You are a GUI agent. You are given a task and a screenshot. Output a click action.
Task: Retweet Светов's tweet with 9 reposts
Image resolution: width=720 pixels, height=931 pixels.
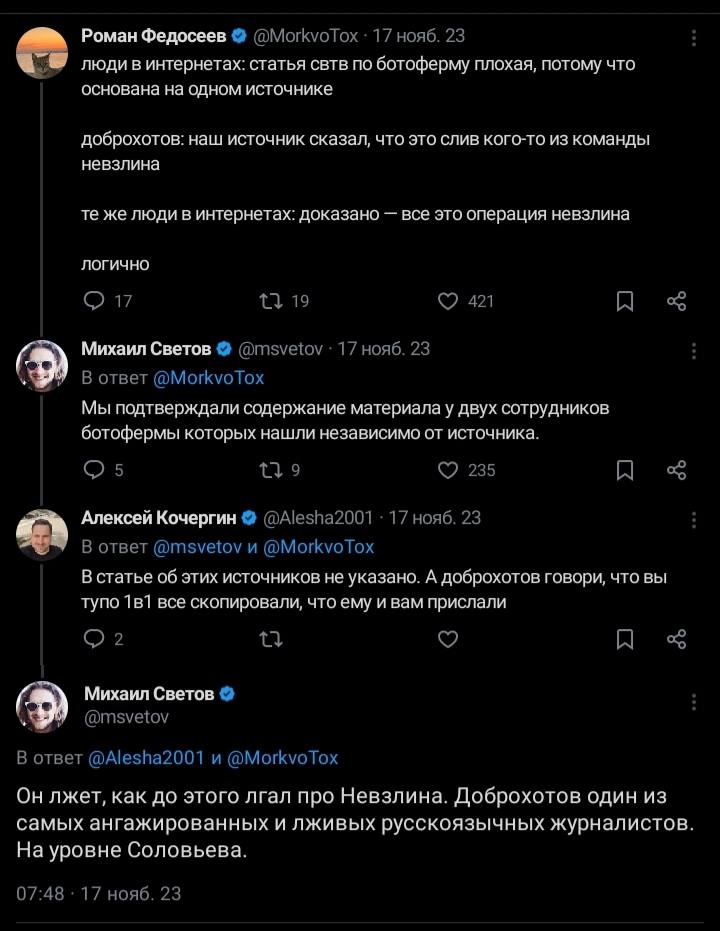tap(271, 470)
